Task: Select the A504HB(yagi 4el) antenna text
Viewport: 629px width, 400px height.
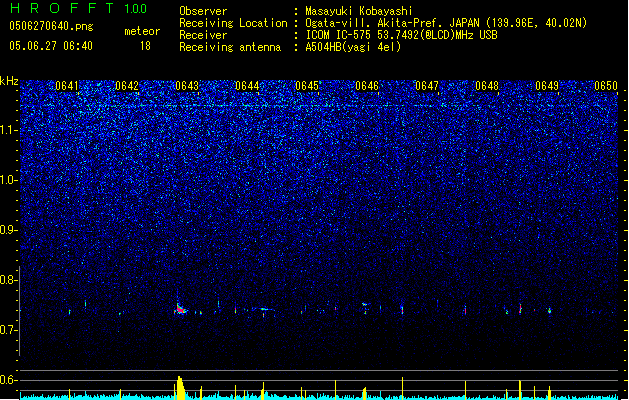Action: 353,47
